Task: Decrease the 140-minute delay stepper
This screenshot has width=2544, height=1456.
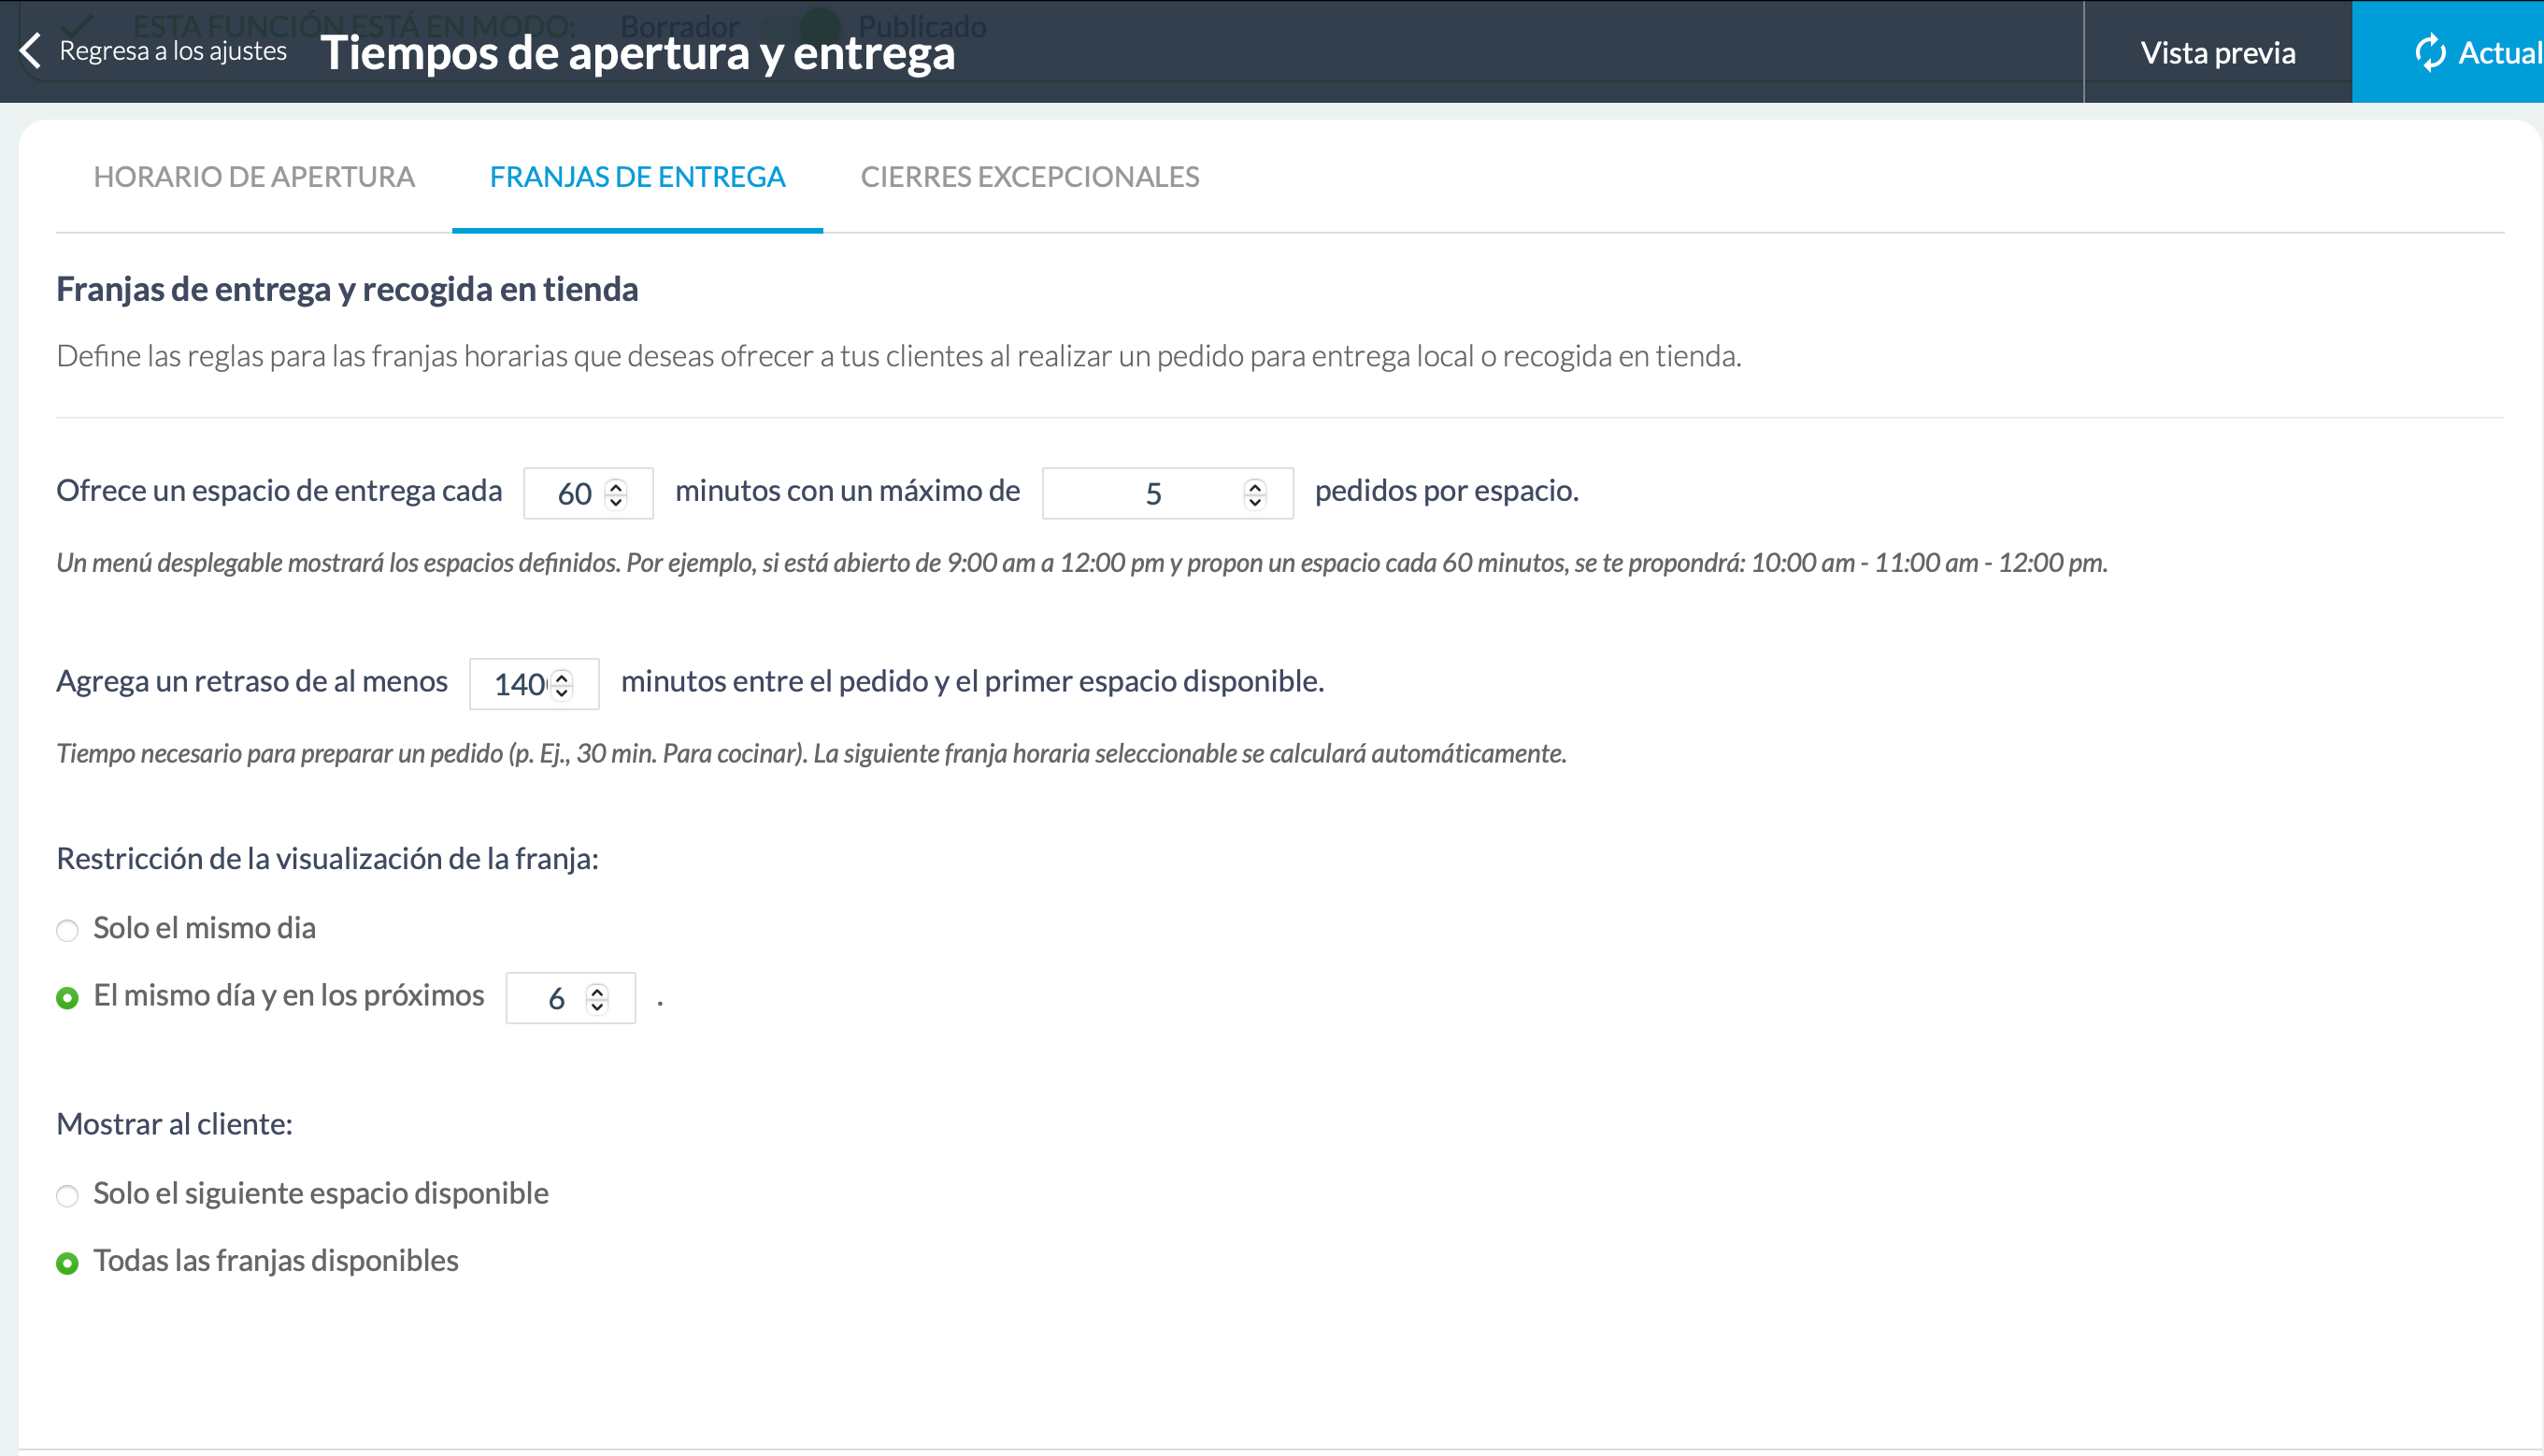Action: 562,692
